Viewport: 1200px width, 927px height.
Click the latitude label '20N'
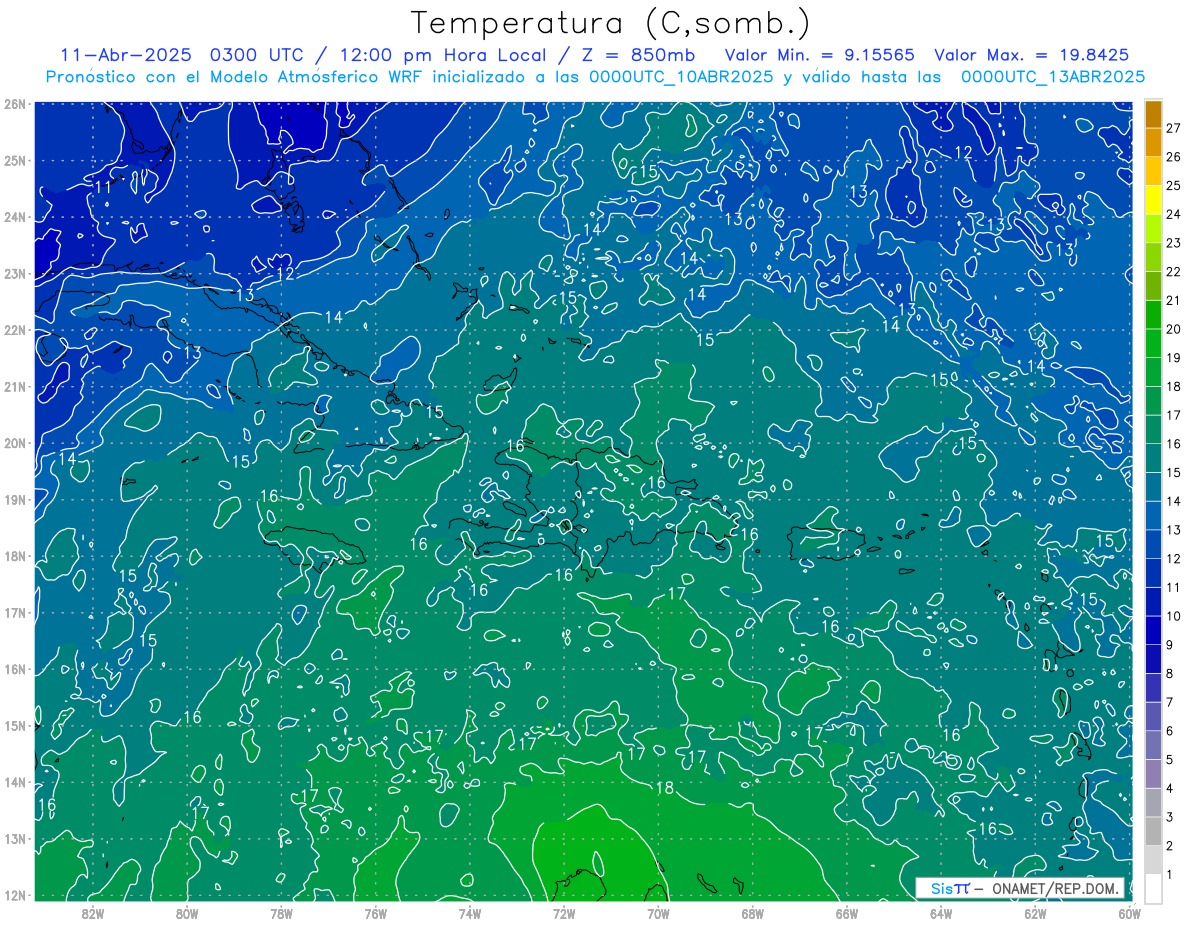(14, 443)
